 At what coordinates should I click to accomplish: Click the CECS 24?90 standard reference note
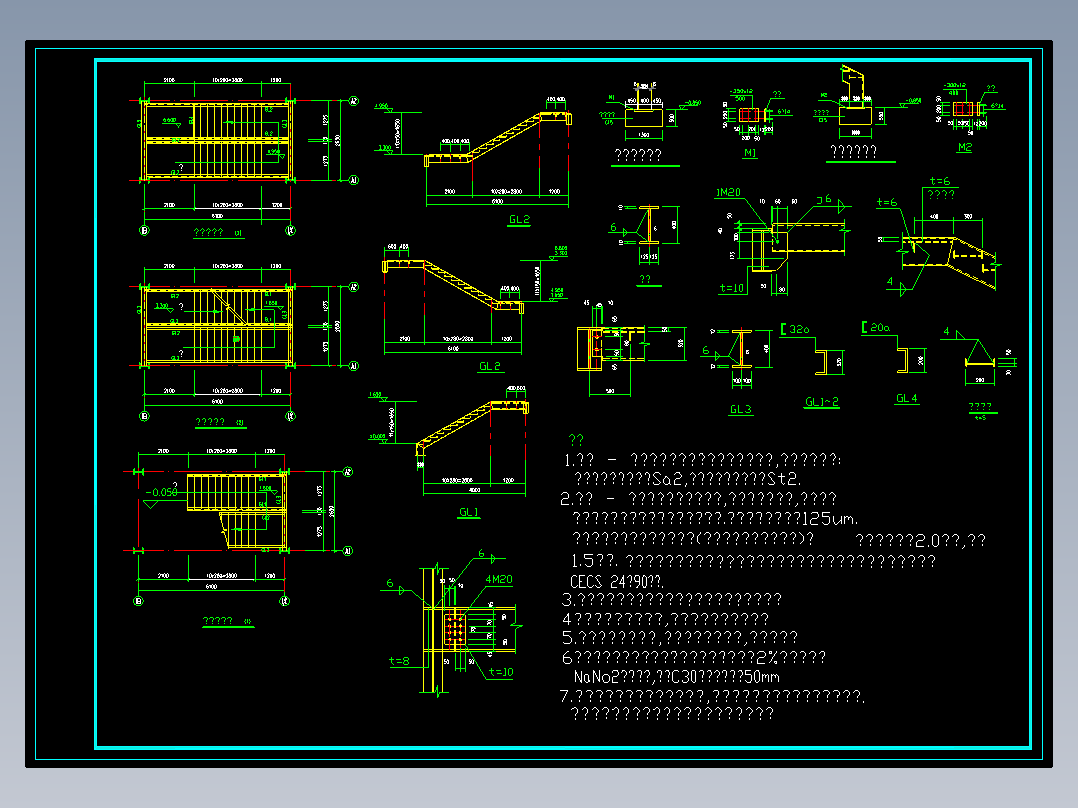click(617, 582)
